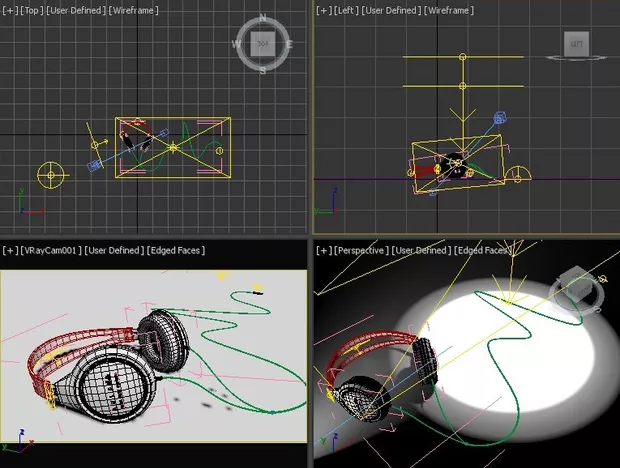The image size is (620, 468).
Task: Open the [+] menu of the Left viewport
Action: 324,11
